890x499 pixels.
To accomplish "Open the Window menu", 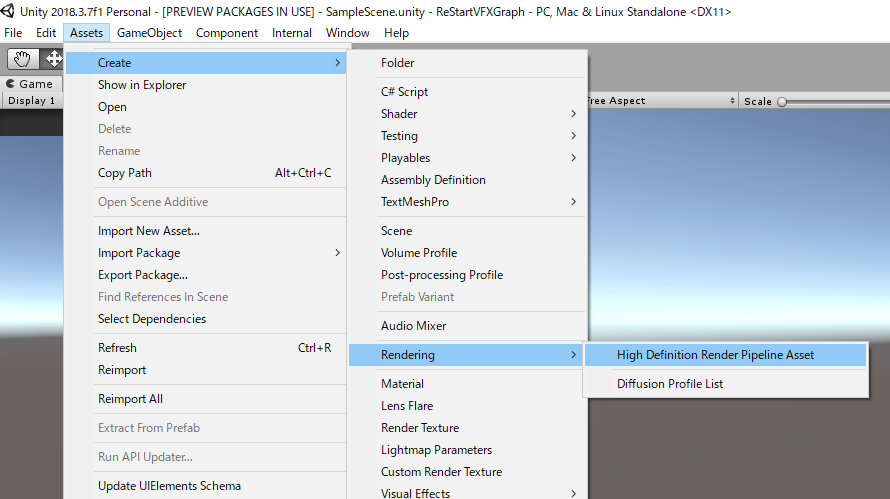I will click(348, 33).
